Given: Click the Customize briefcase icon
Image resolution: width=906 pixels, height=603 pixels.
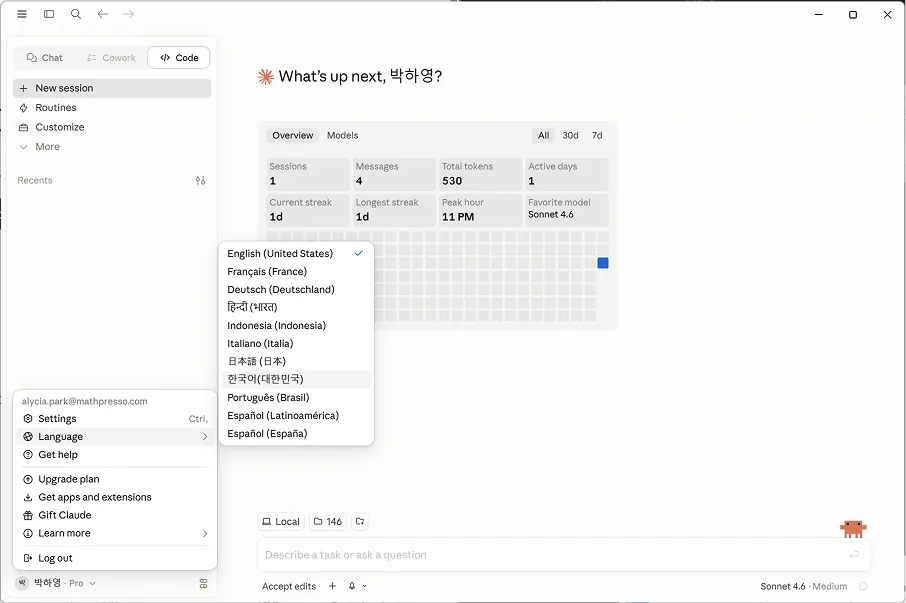Looking at the screenshot, I should tap(24, 127).
